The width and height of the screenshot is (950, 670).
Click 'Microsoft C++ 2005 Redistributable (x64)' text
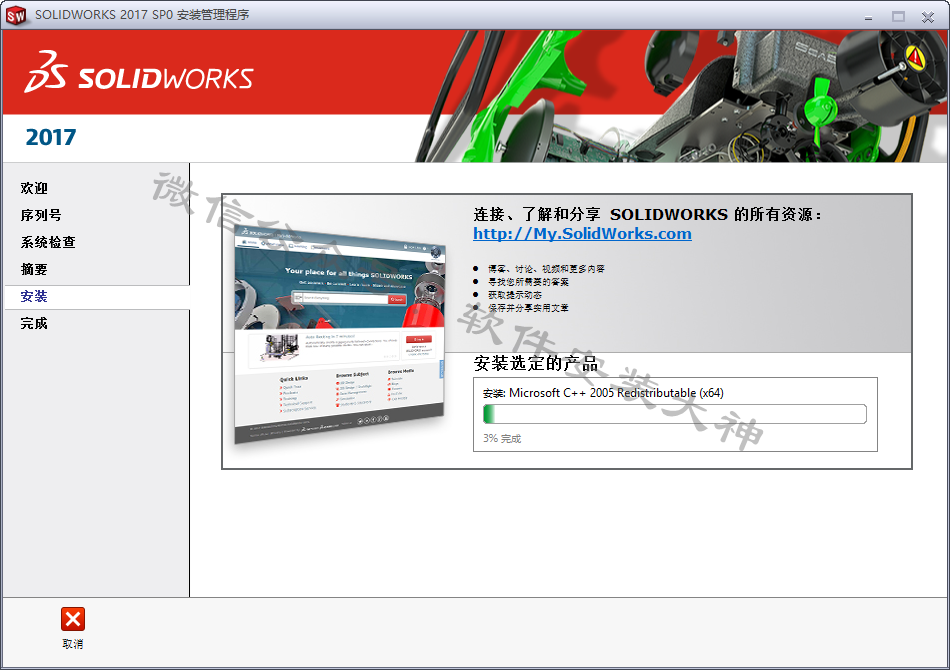click(x=616, y=393)
